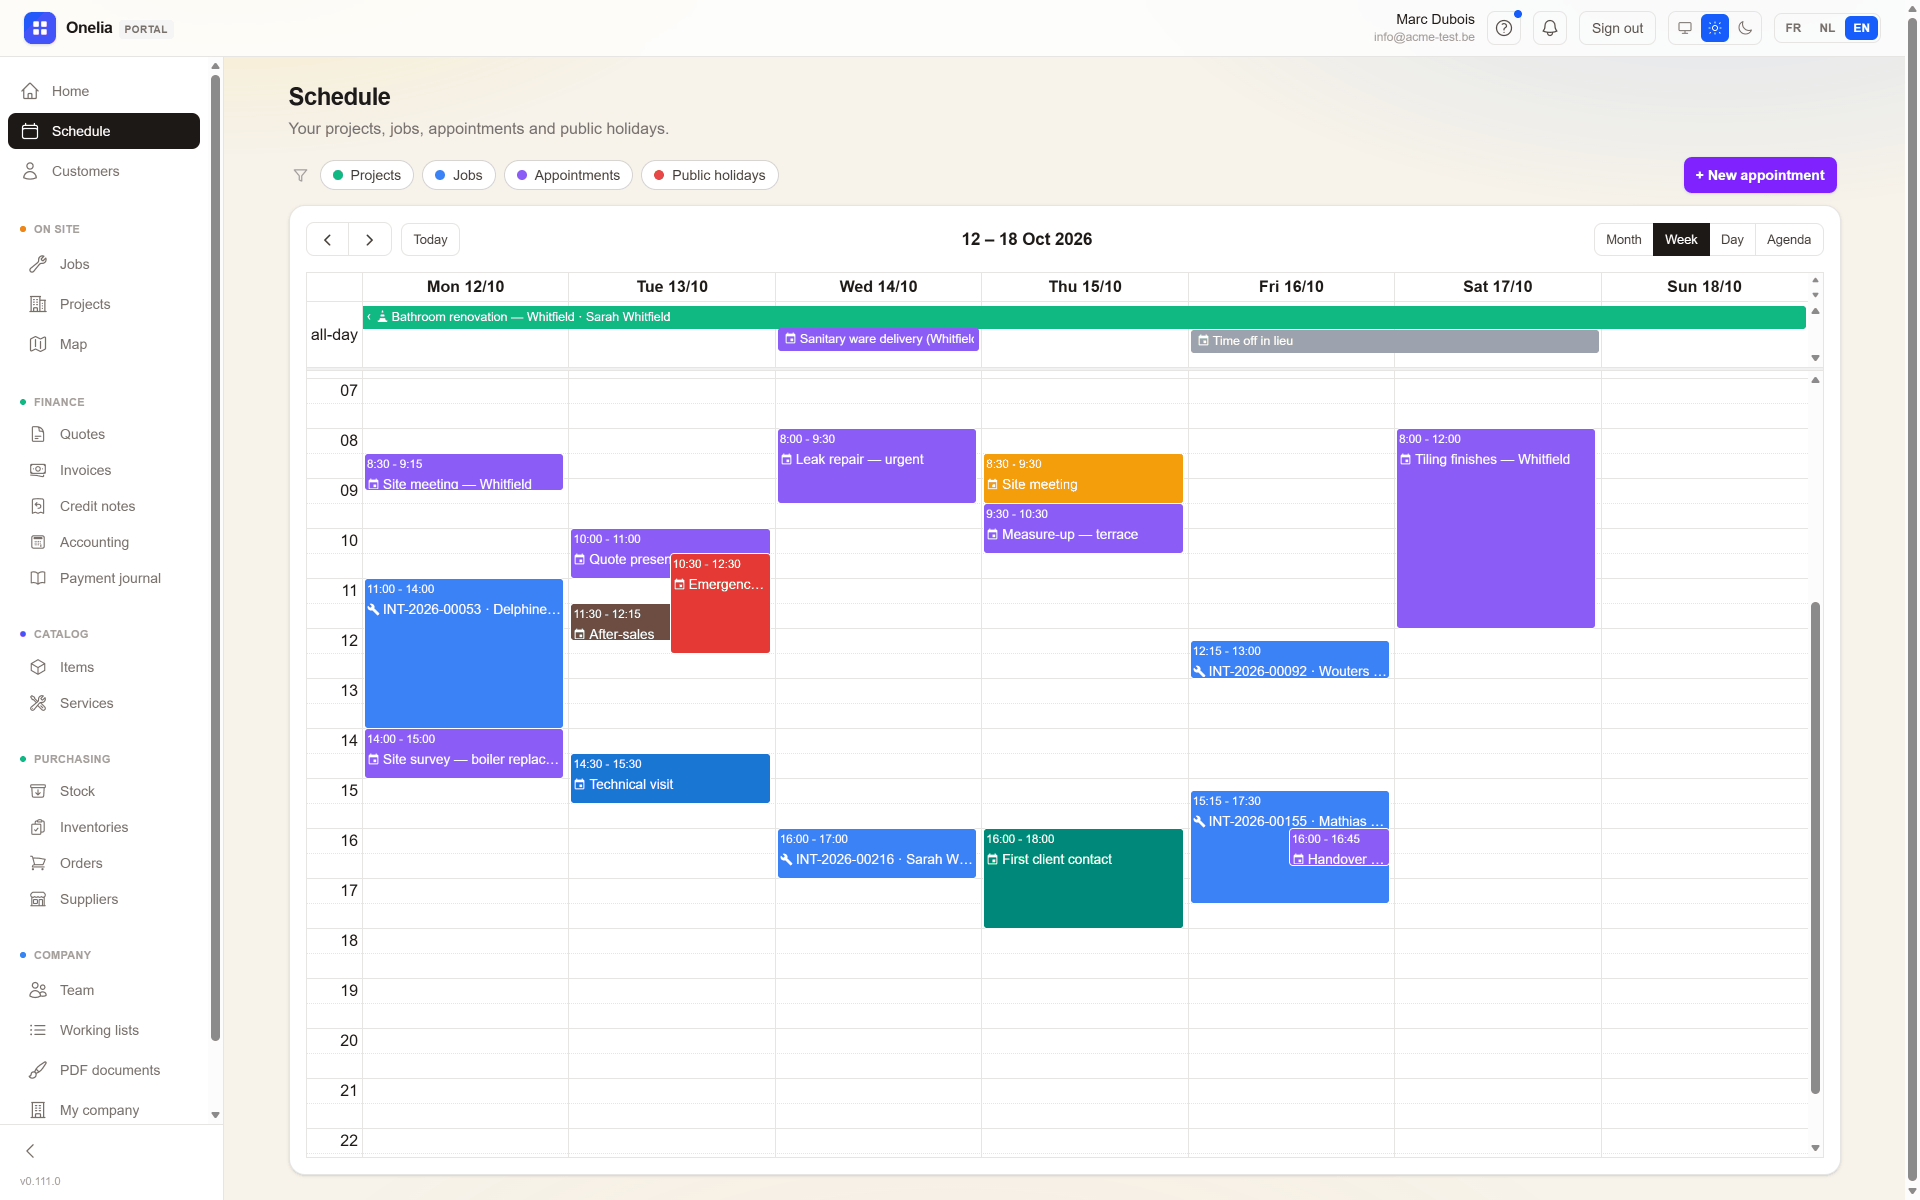
Task: Expand all-day section down arrow
Action: click(x=1815, y=358)
